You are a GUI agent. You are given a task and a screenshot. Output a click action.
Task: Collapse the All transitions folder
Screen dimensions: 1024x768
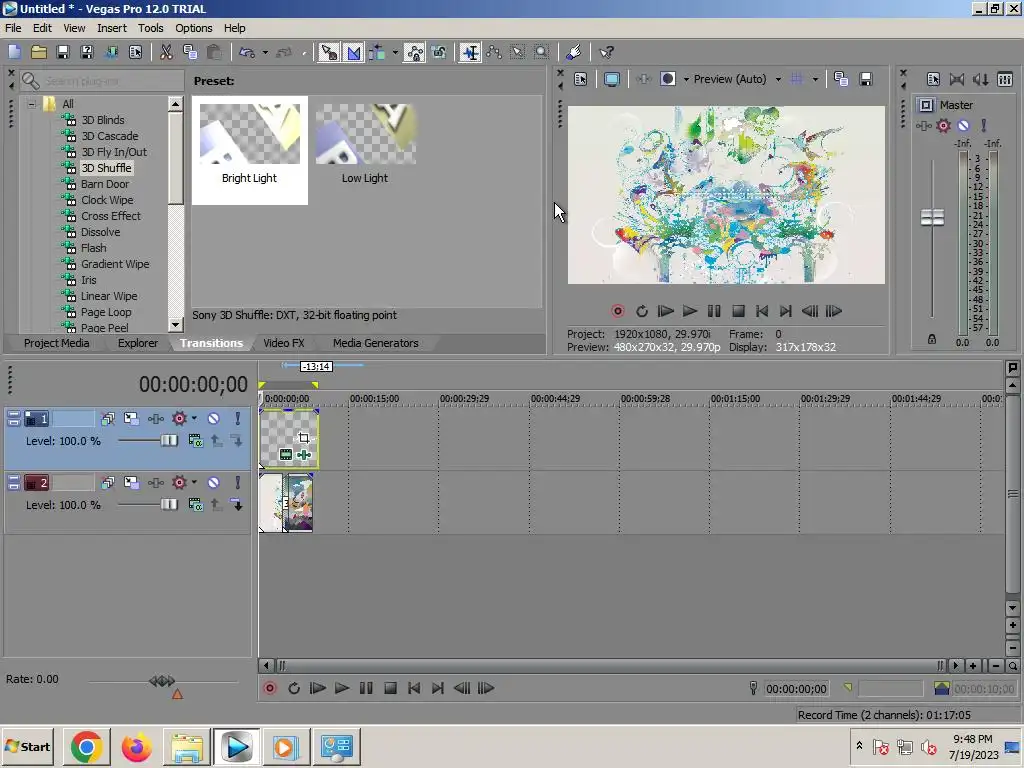point(31,104)
